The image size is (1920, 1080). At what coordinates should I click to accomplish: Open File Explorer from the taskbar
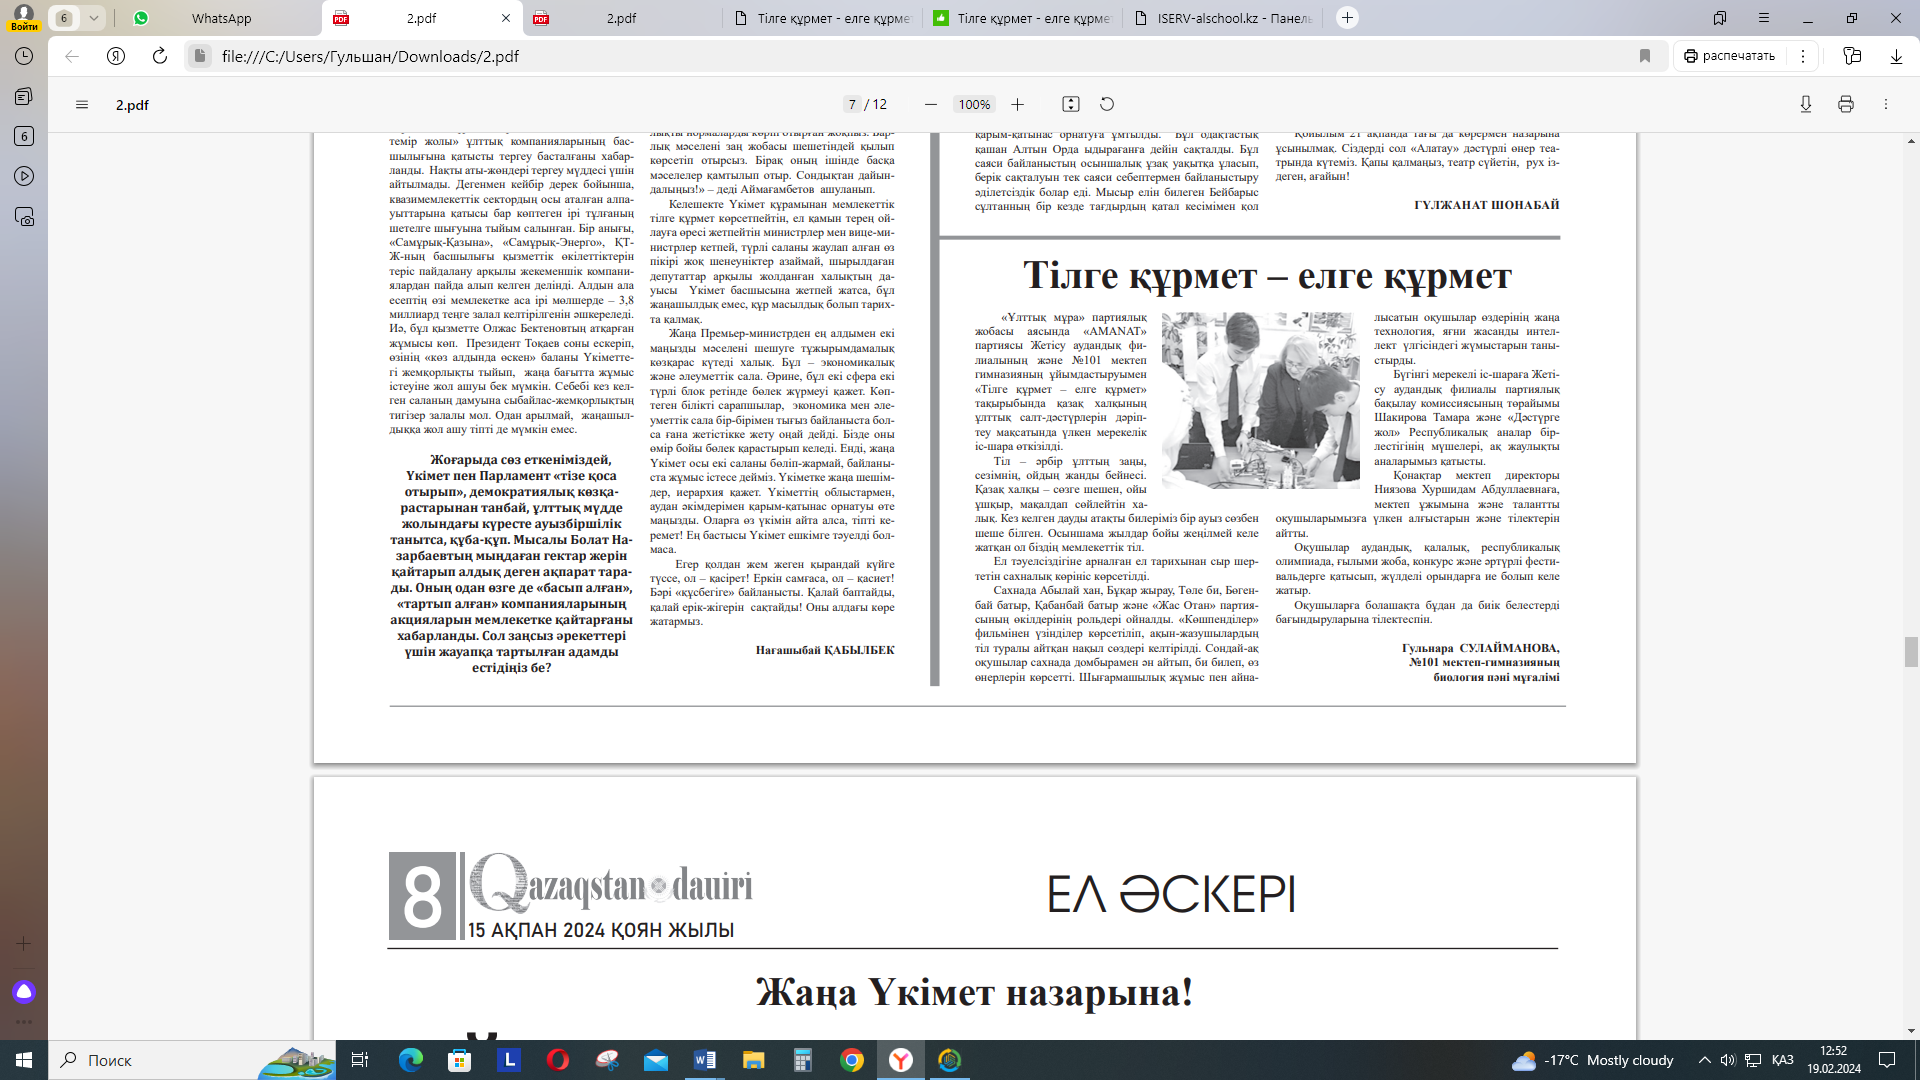[x=753, y=1060]
